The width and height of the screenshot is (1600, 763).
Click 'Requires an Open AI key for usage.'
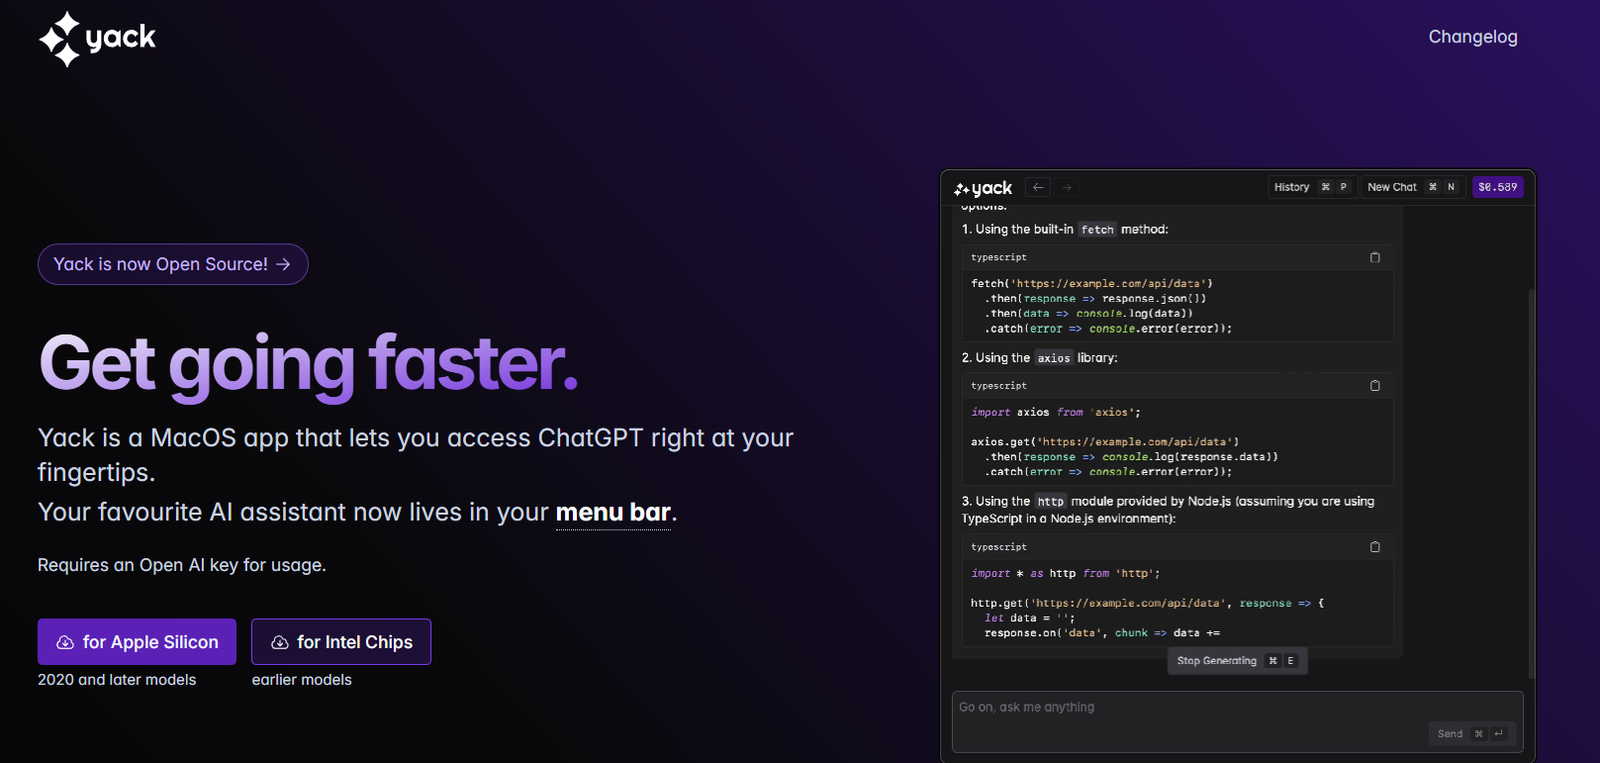182,565
